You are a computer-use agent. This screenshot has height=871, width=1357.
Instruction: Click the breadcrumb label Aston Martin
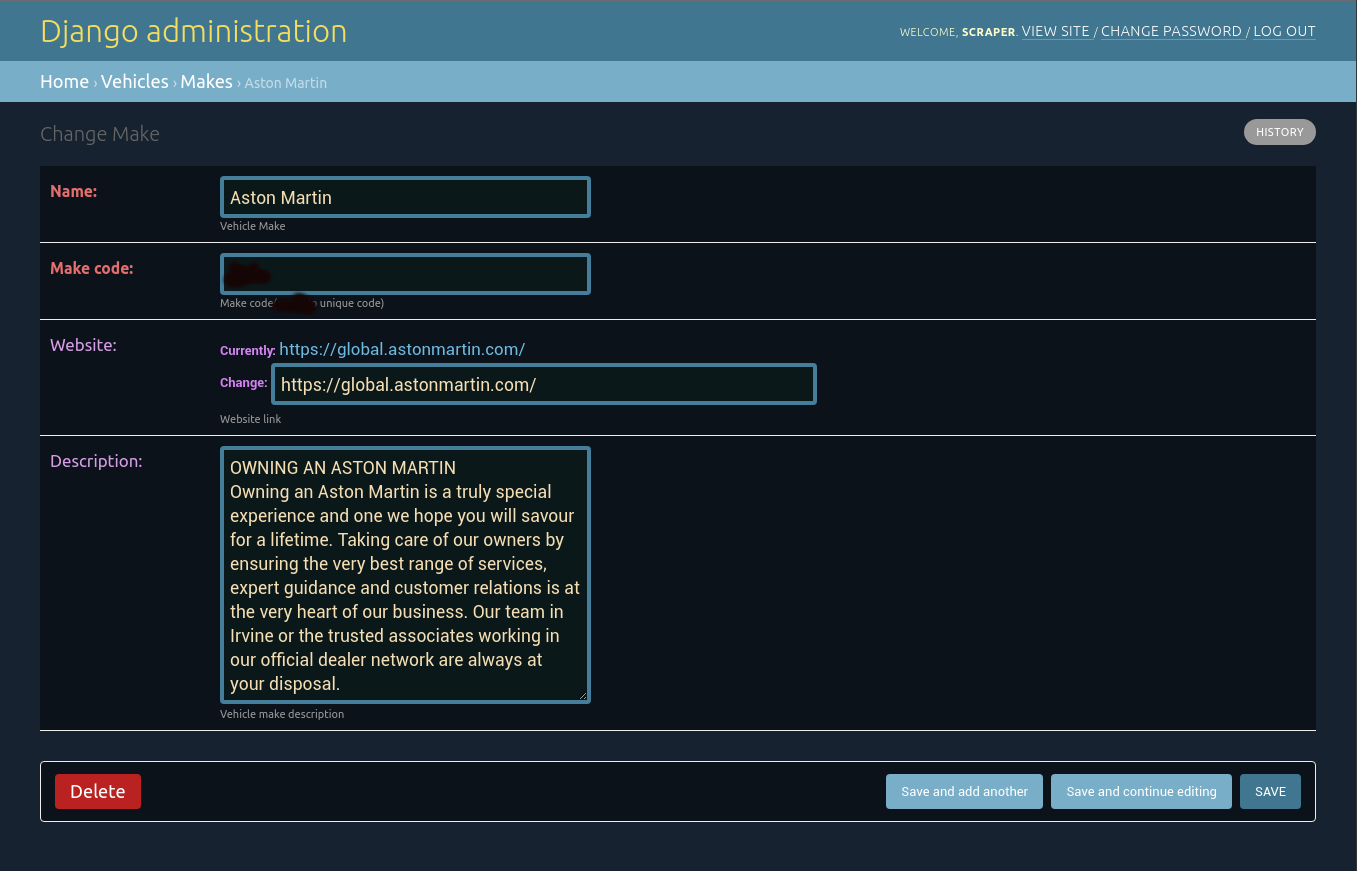point(285,82)
